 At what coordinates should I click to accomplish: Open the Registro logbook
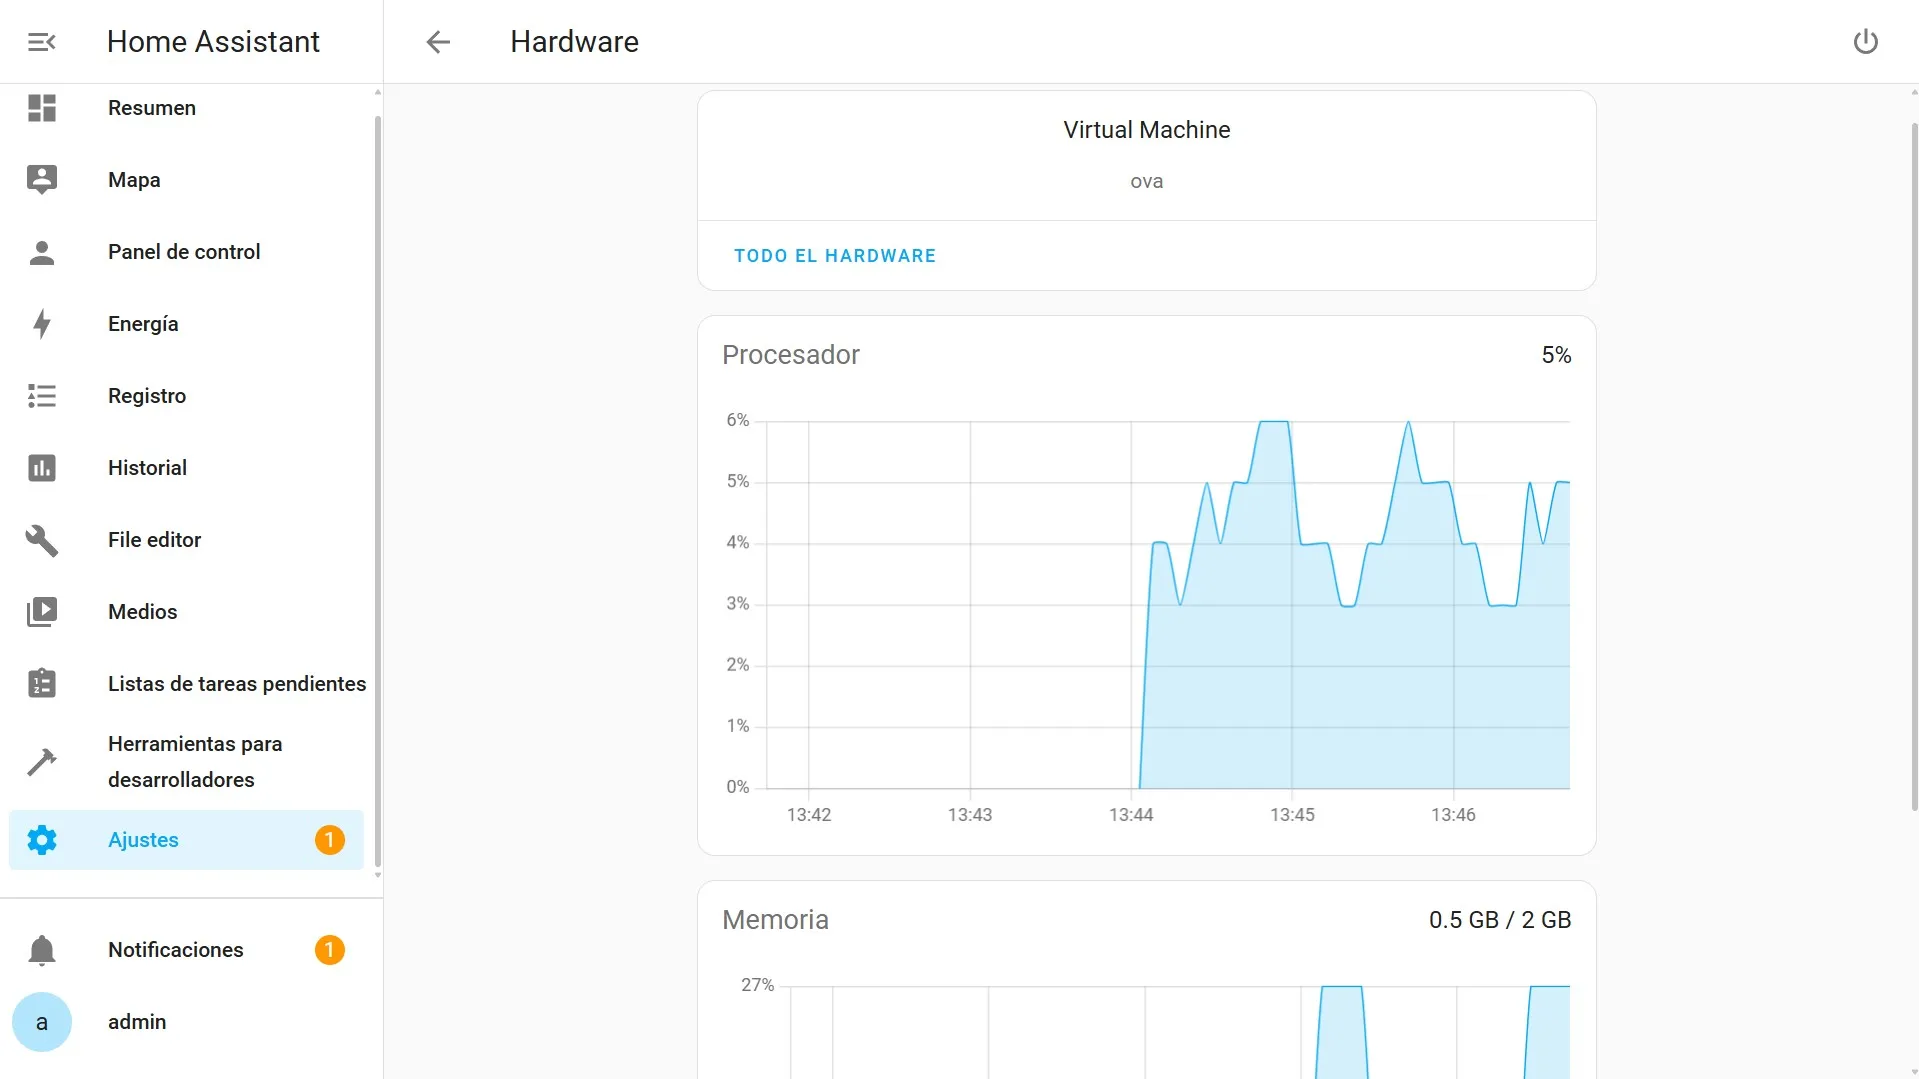[x=186, y=396]
